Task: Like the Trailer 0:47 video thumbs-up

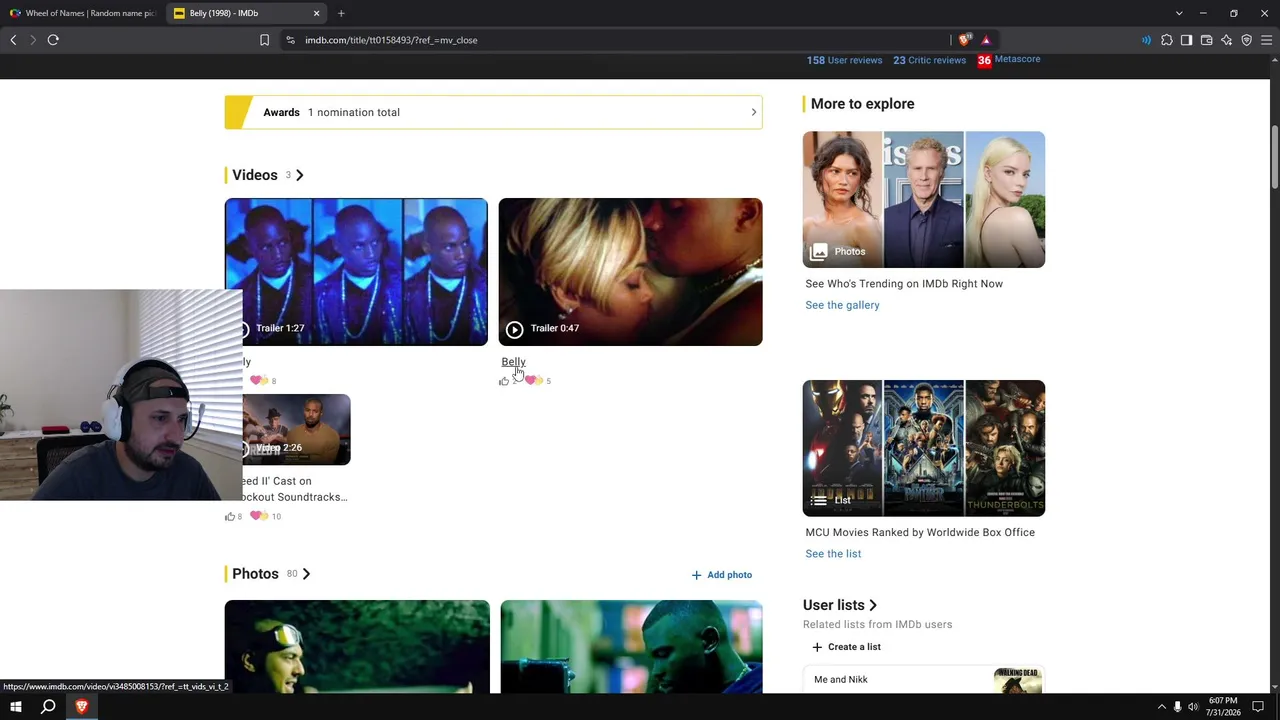Action: pyautogui.click(x=504, y=381)
